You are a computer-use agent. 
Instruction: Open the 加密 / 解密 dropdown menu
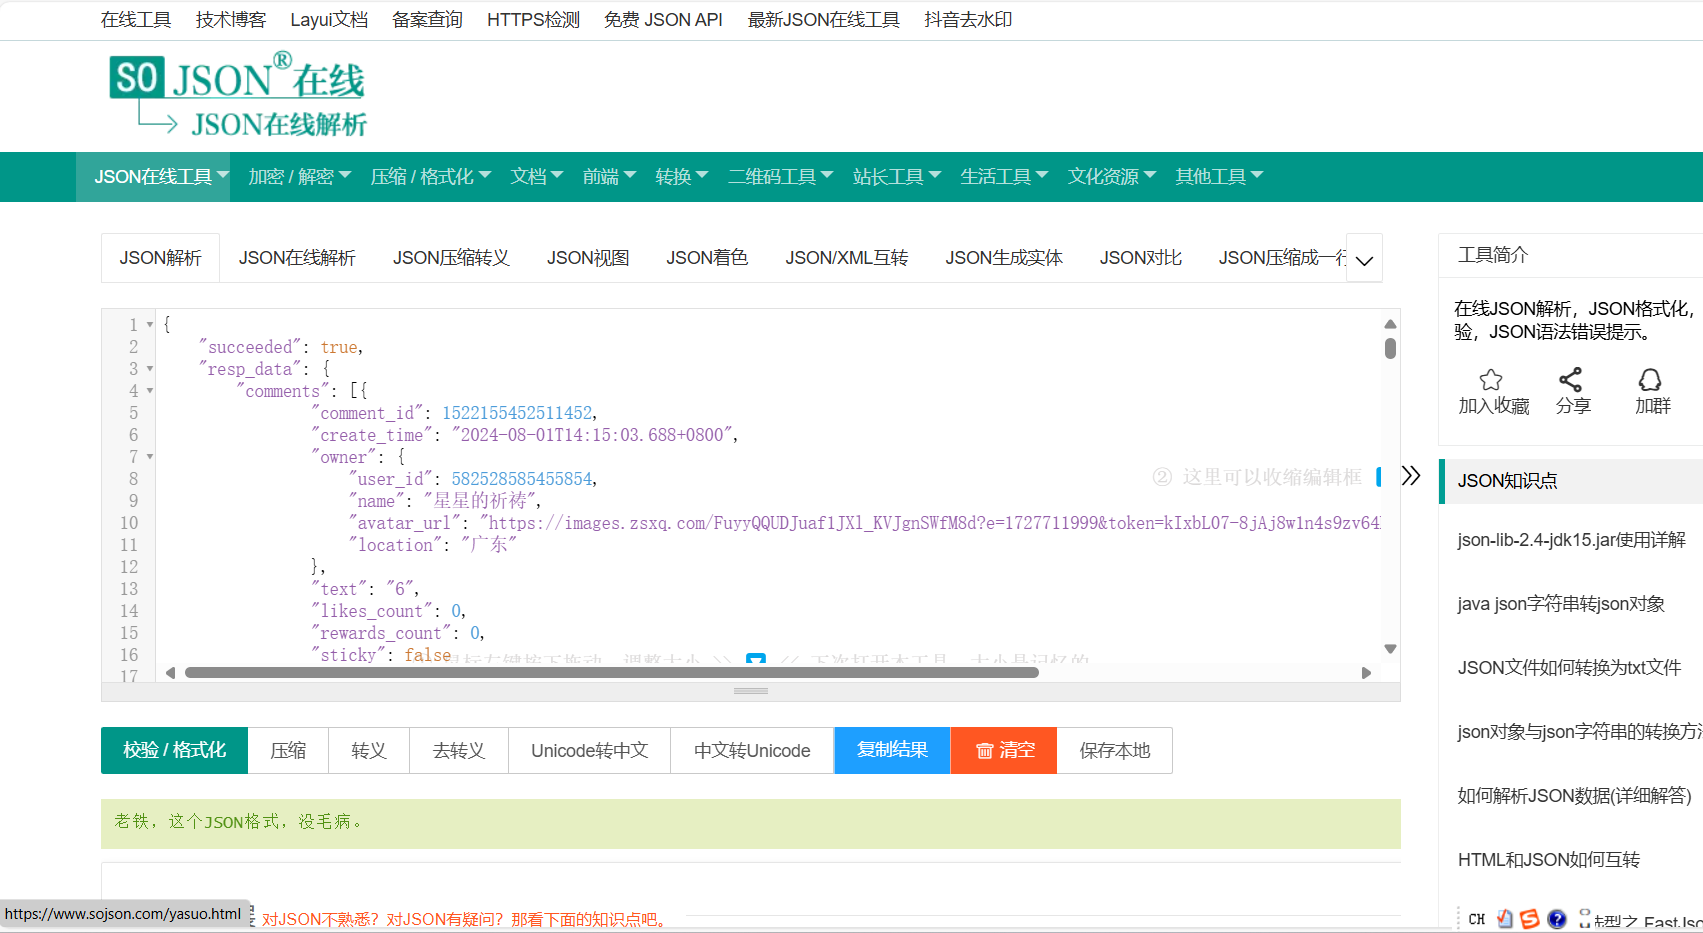point(300,177)
